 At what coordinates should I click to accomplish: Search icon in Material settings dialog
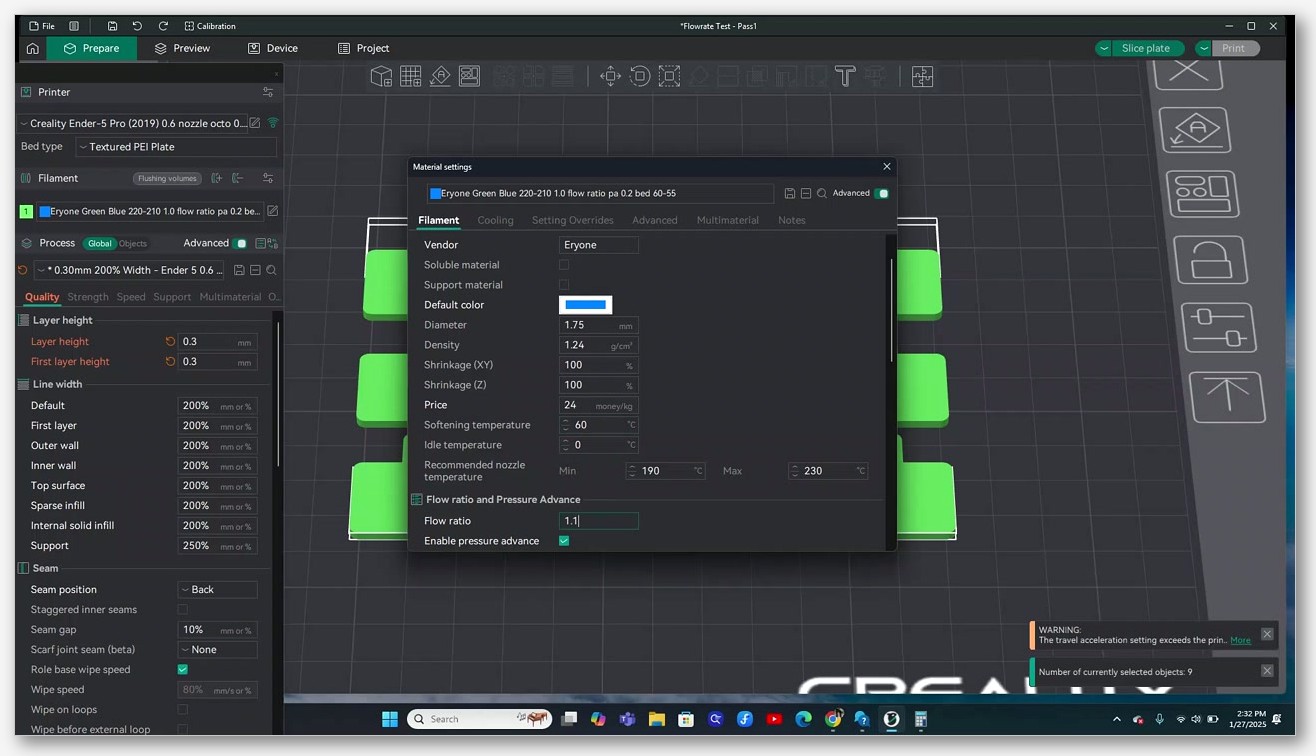point(821,193)
